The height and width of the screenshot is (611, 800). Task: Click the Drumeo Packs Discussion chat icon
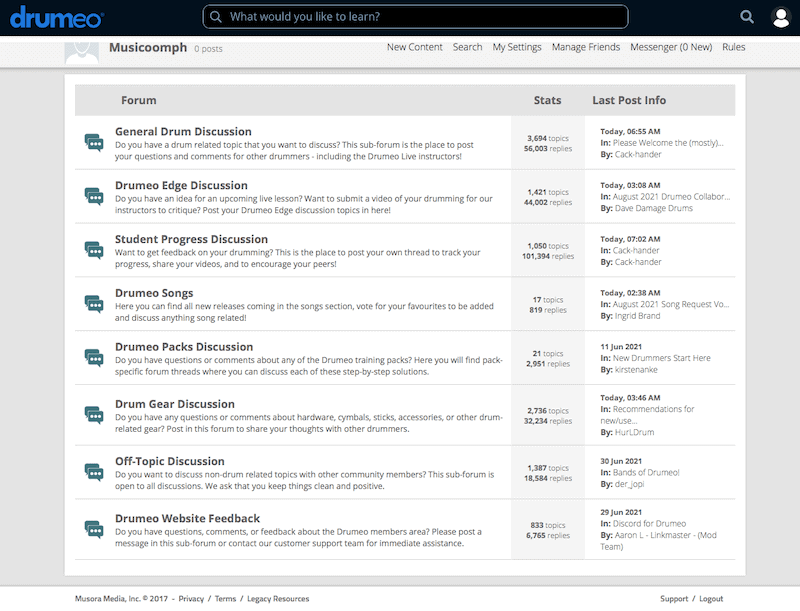pos(94,358)
